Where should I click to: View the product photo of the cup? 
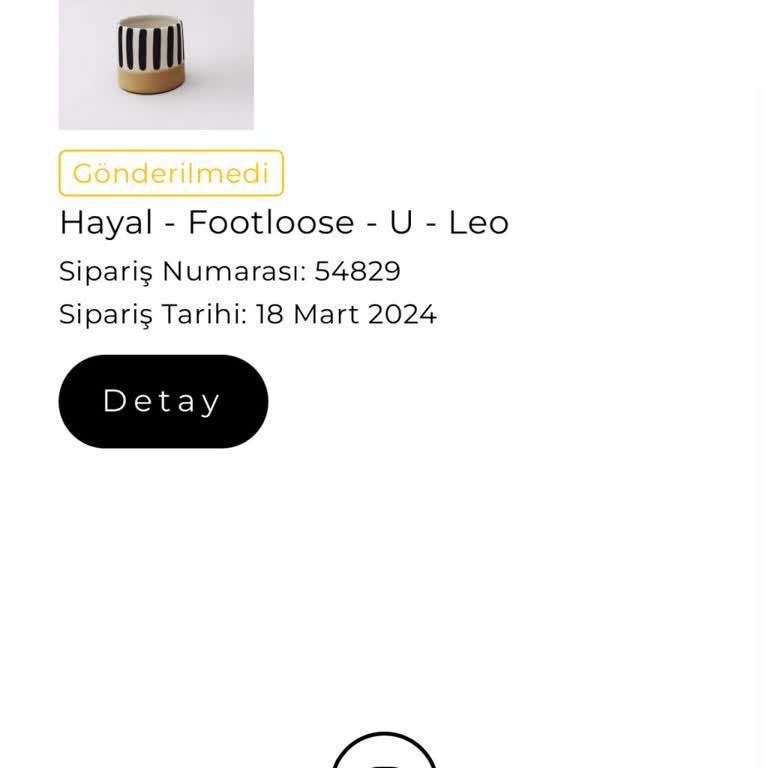point(156,62)
